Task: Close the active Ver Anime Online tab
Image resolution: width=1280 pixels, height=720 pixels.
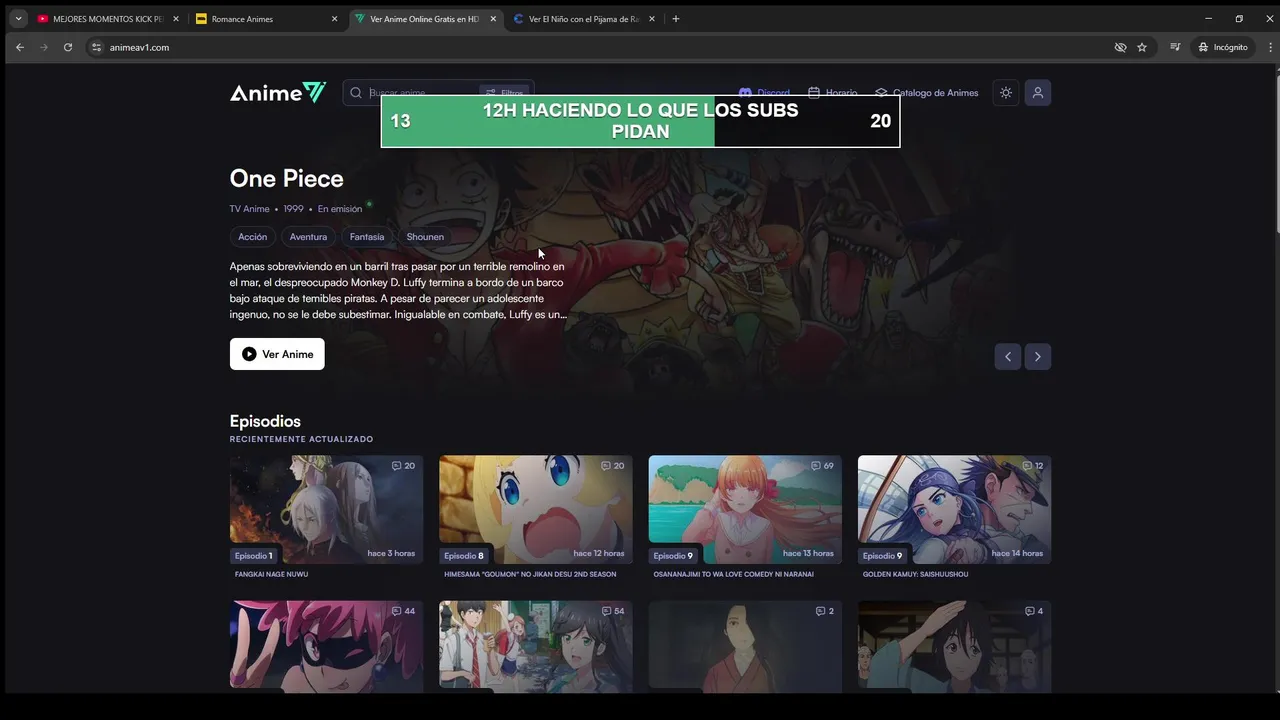Action: point(493,19)
